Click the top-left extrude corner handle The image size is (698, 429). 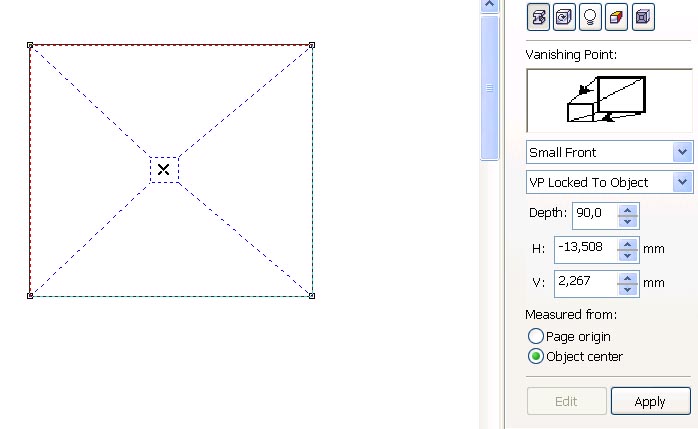pos(30,45)
